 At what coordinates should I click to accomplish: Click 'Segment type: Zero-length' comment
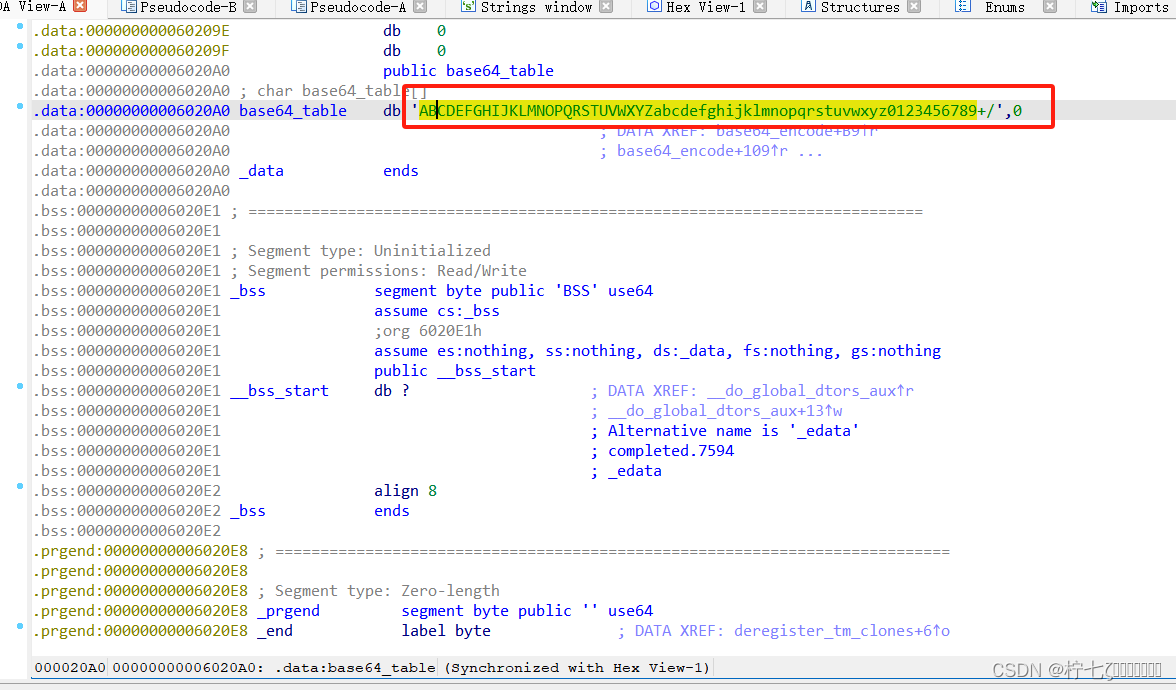click(x=379, y=591)
